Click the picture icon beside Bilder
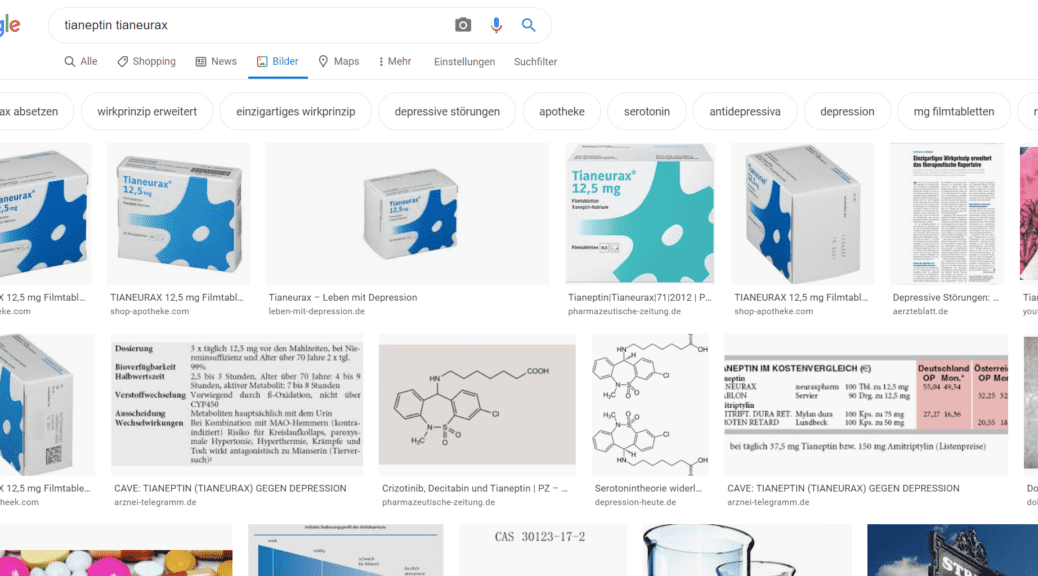 [262, 62]
